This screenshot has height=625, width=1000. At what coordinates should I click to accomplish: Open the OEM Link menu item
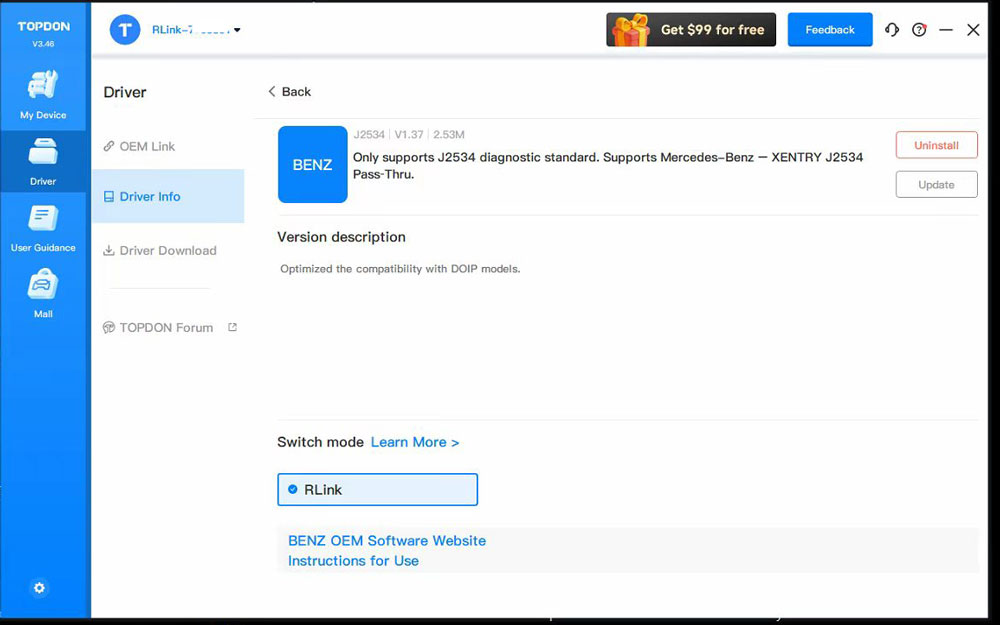pyautogui.click(x=139, y=146)
